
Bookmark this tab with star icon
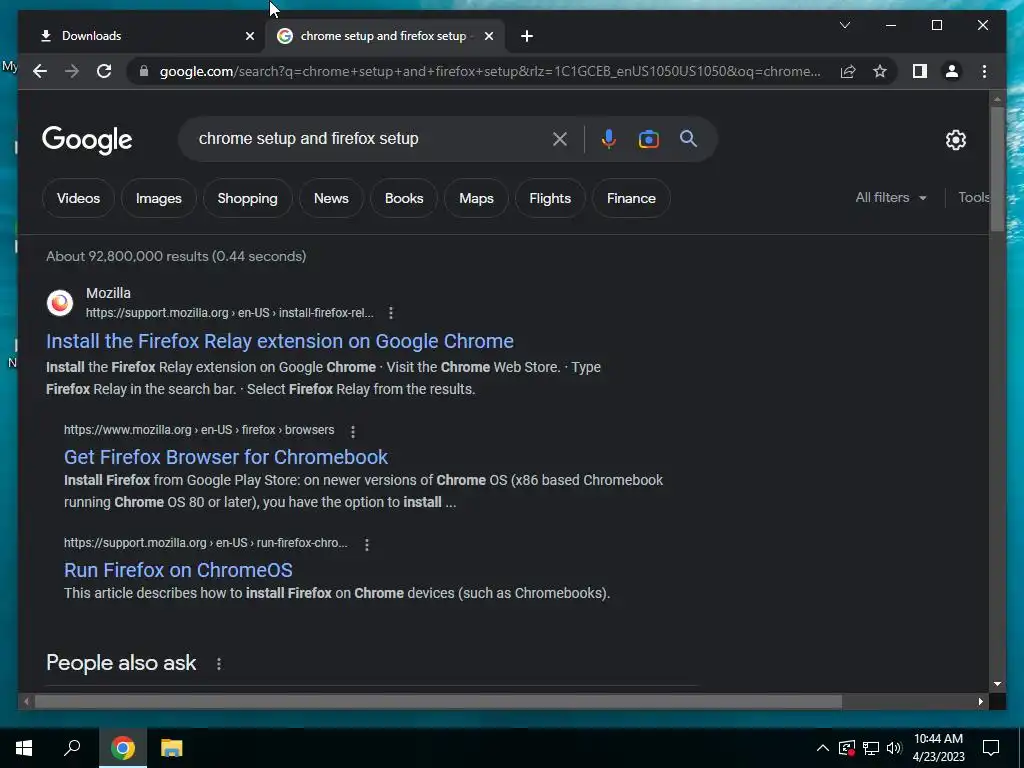click(880, 71)
